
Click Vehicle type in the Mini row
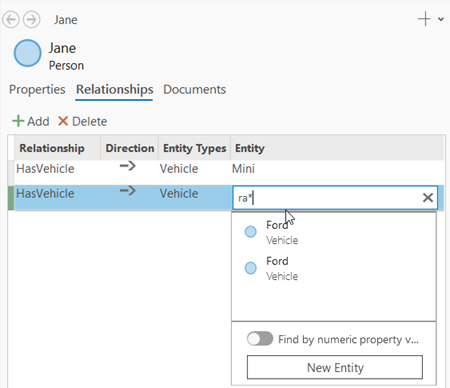pos(179,169)
